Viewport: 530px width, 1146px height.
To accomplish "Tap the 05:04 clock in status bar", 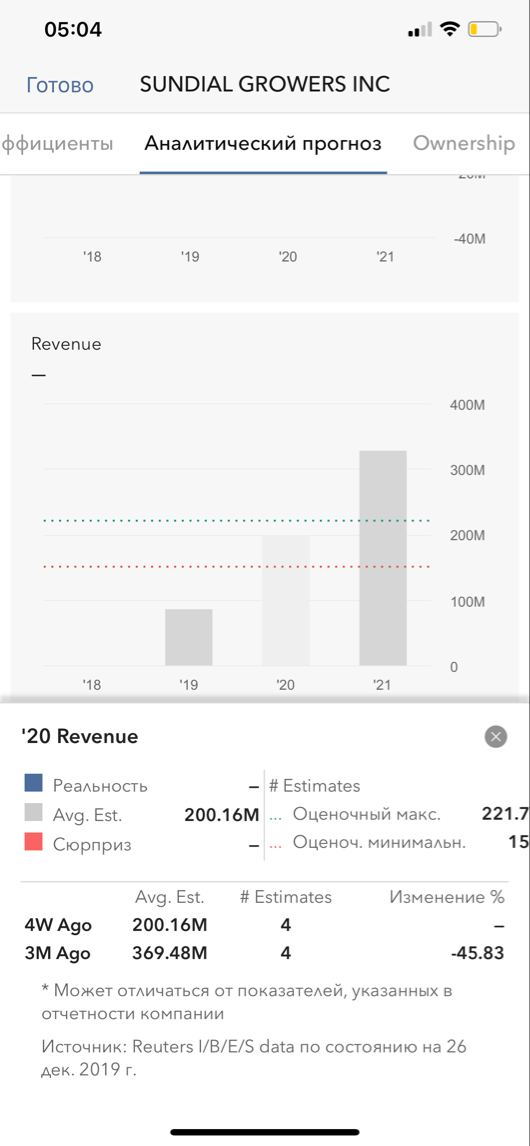I will click(73, 29).
